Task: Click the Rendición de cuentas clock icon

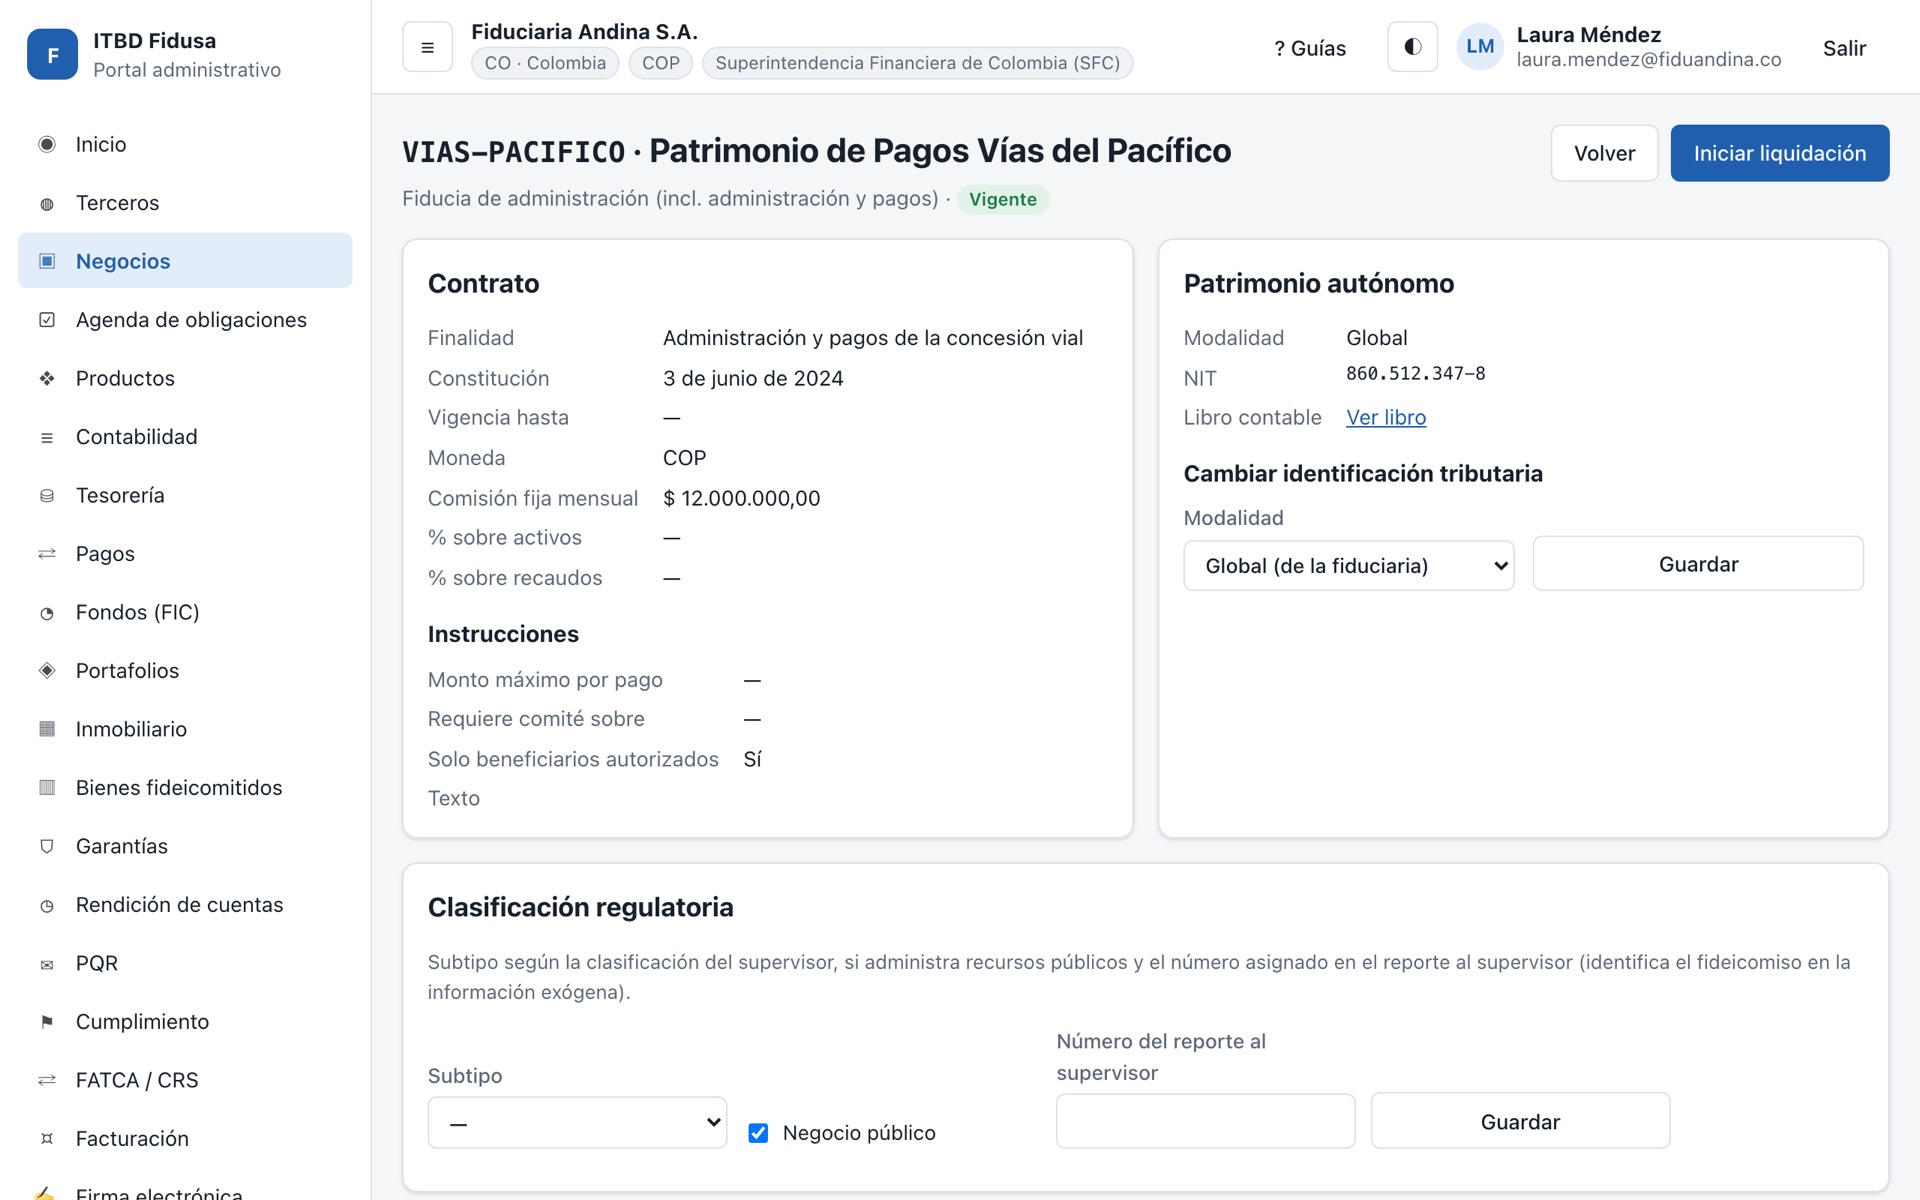Action: (47, 905)
